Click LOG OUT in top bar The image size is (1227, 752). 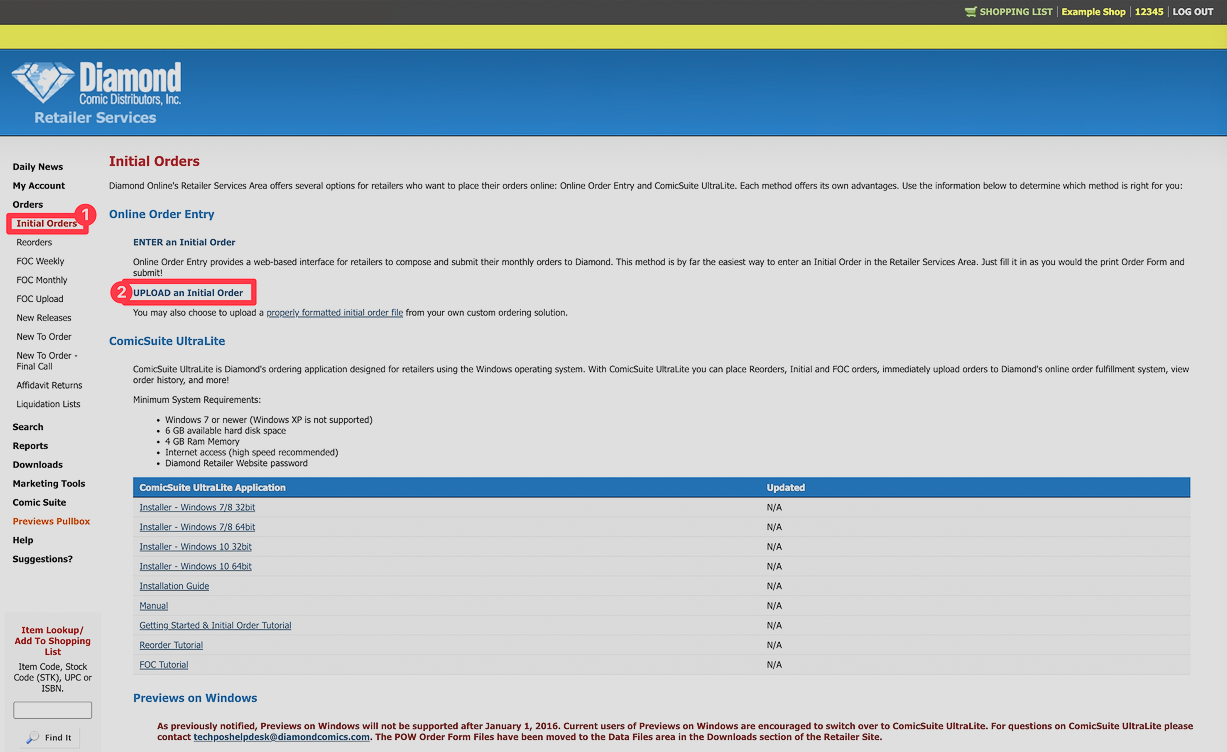point(1193,12)
